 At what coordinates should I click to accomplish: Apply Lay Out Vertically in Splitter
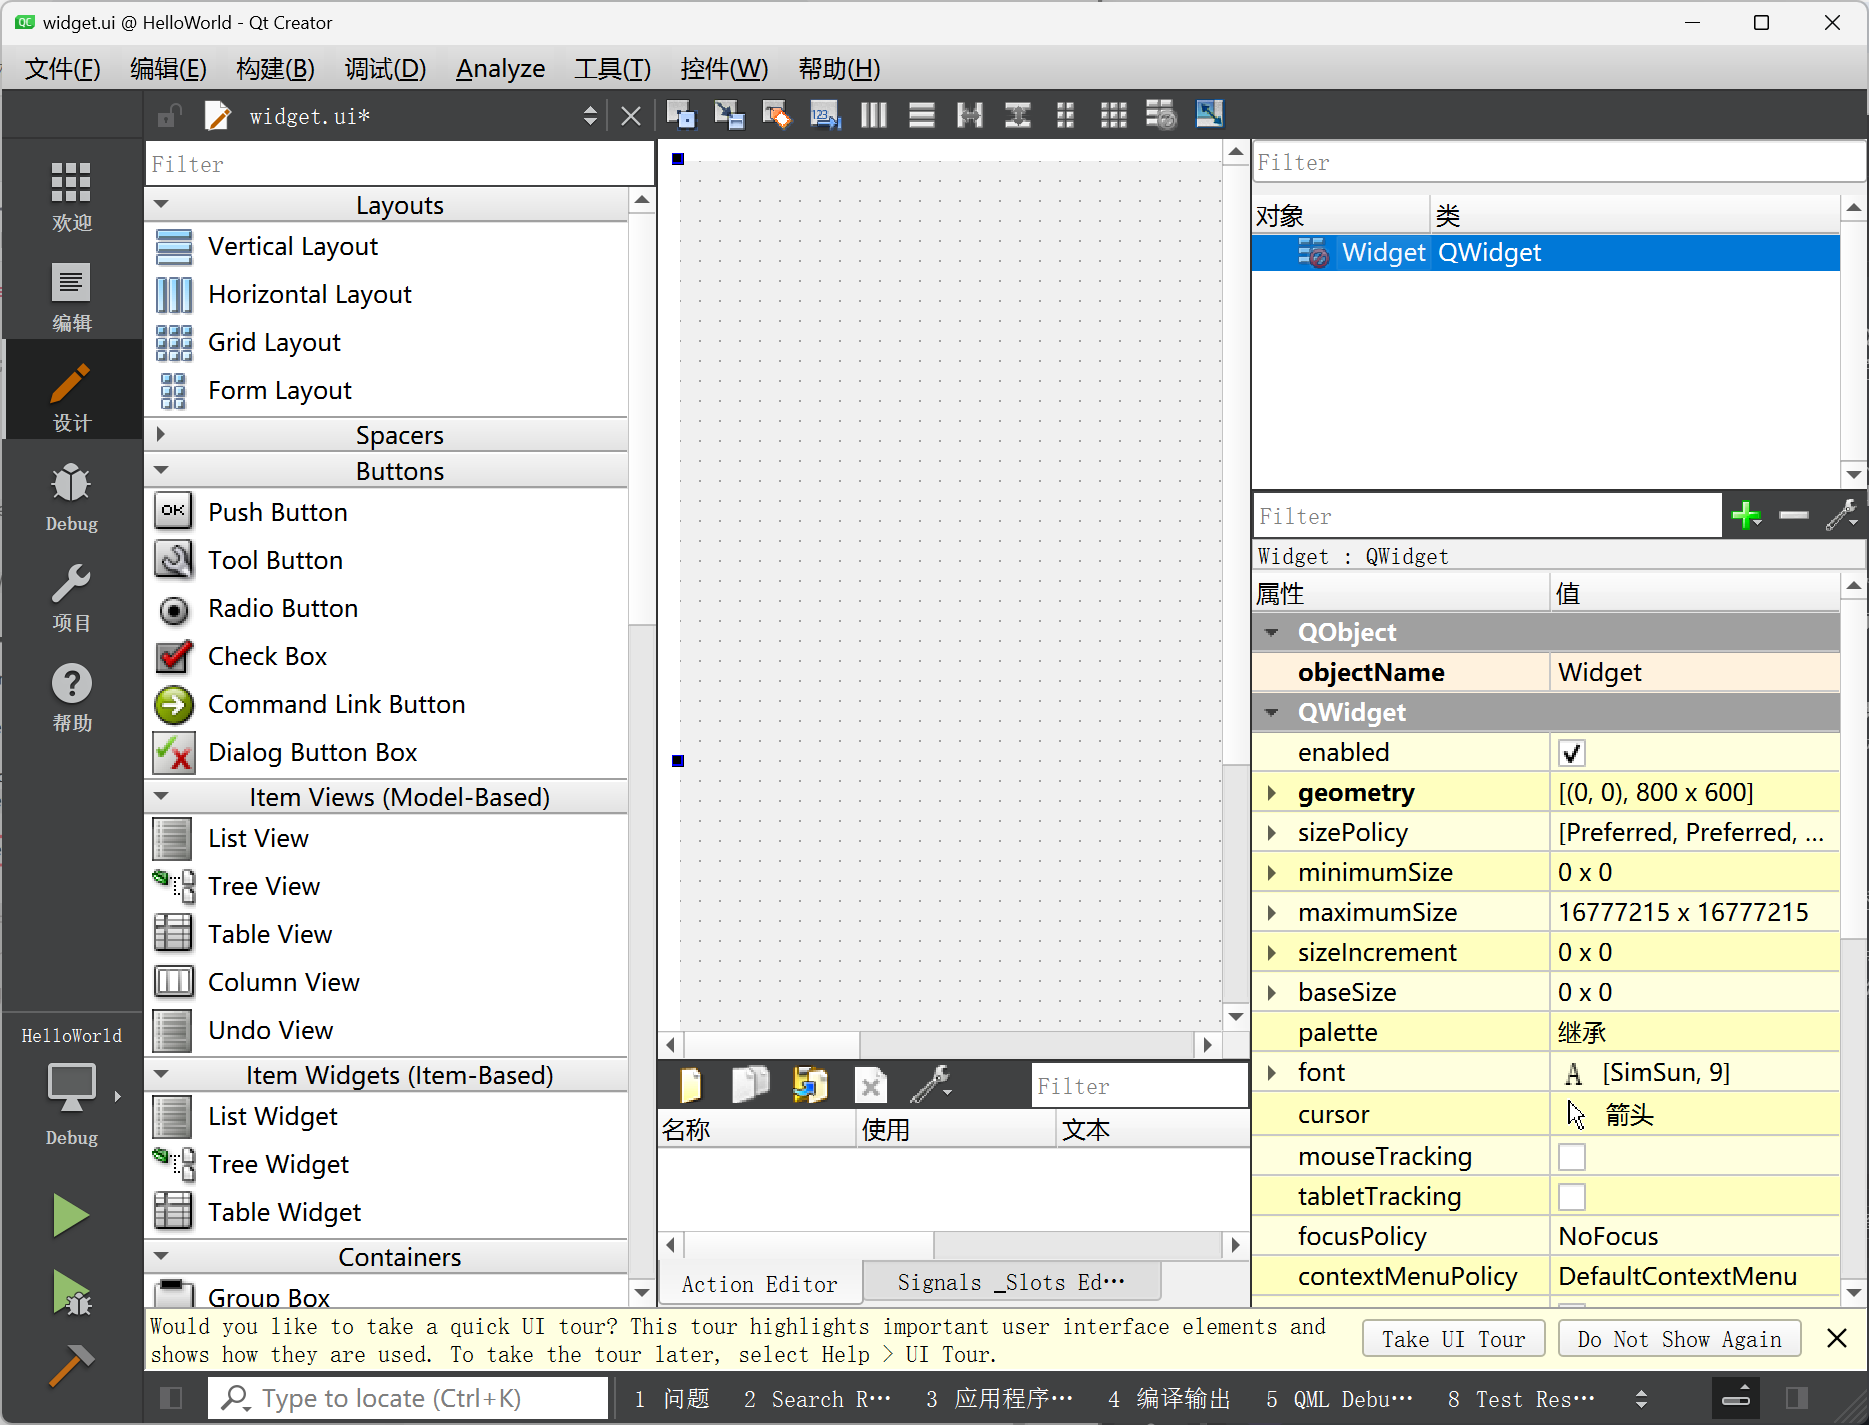tap(1017, 115)
